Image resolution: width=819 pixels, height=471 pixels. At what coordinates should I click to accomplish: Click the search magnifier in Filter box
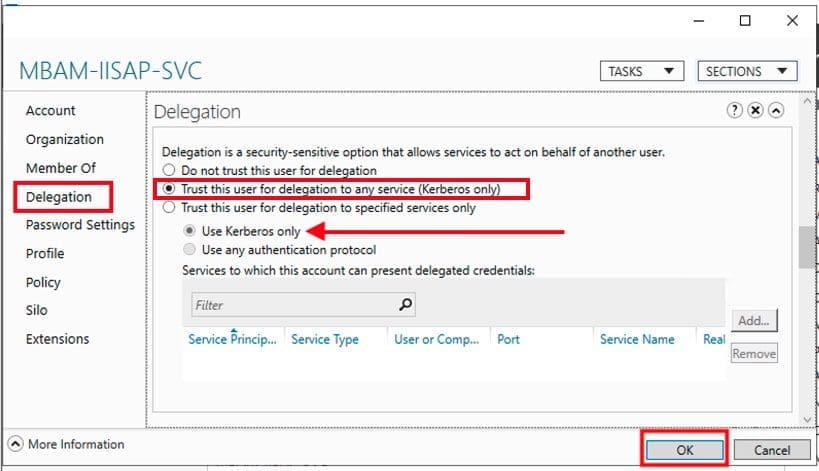pos(405,305)
